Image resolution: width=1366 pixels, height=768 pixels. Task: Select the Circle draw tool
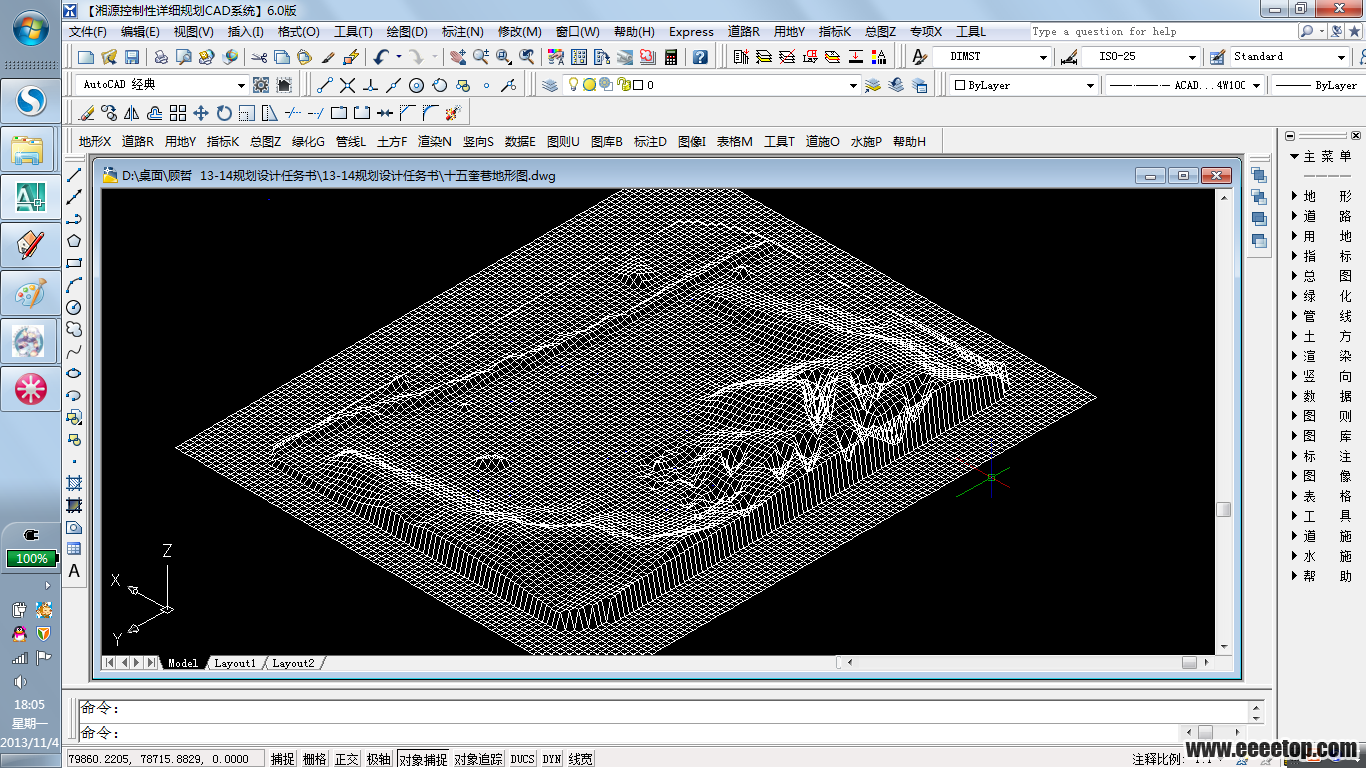point(74,307)
